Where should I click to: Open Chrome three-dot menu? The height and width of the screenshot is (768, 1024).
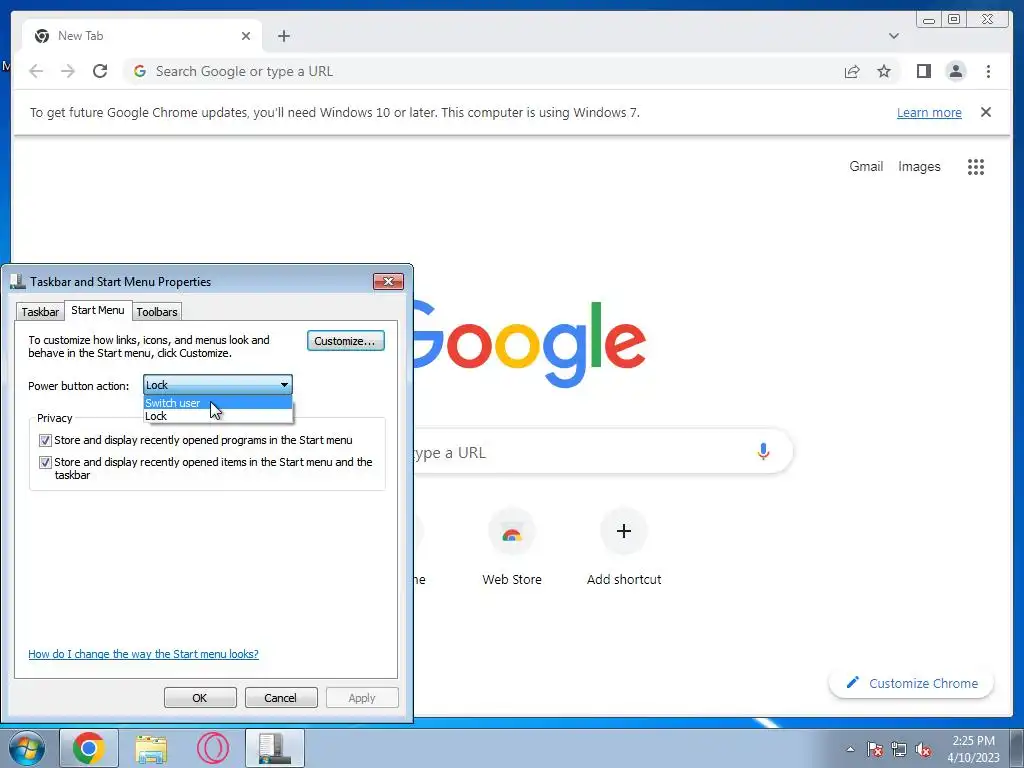click(988, 71)
